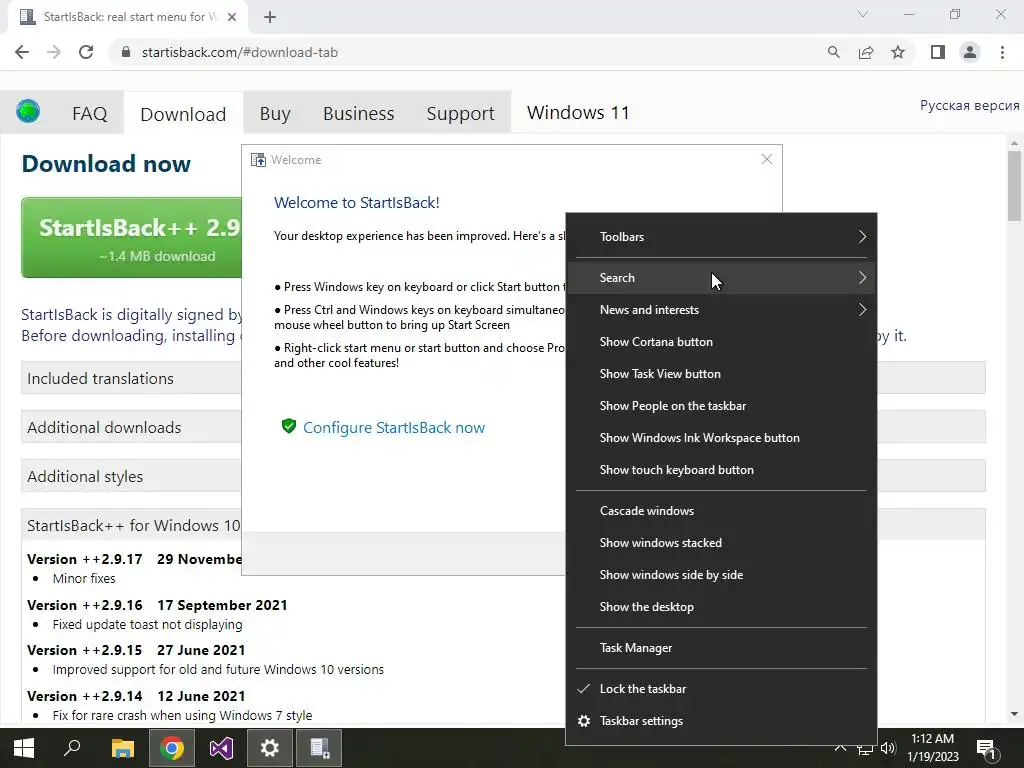Open the FAQ tab
This screenshot has height=768, width=1024.
pyautogui.click(x=89, y=114)
